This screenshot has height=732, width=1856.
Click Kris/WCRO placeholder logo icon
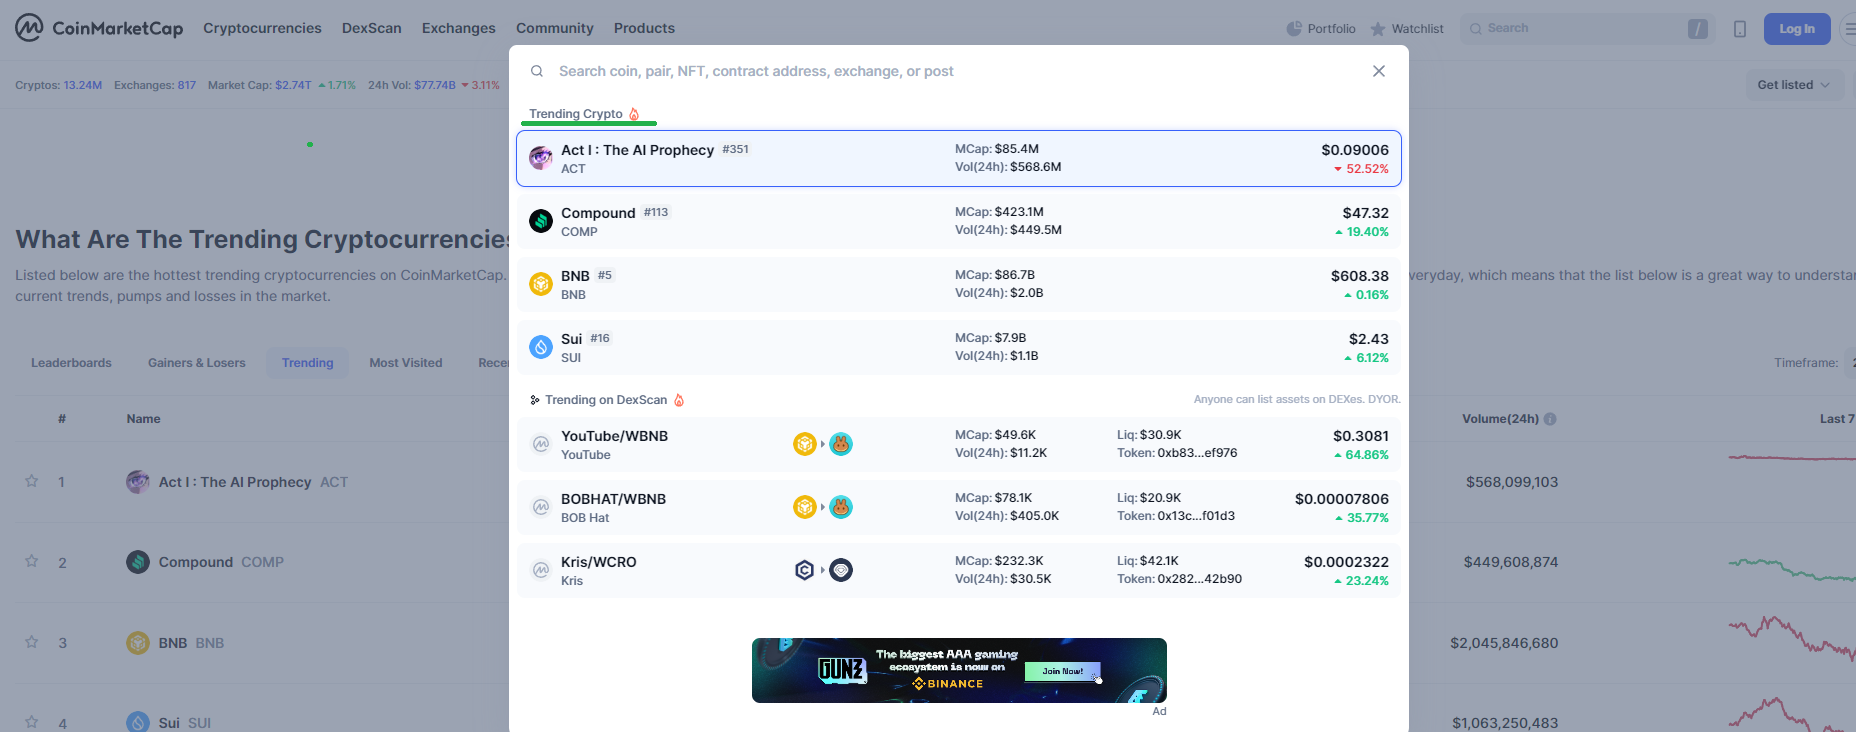point(541,570)
